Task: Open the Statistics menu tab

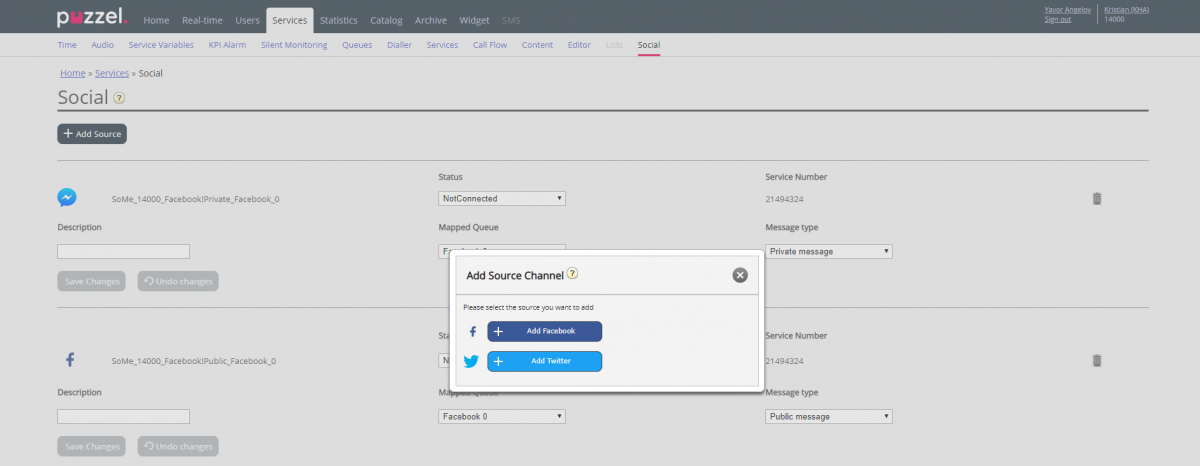Action: (338, 20)
